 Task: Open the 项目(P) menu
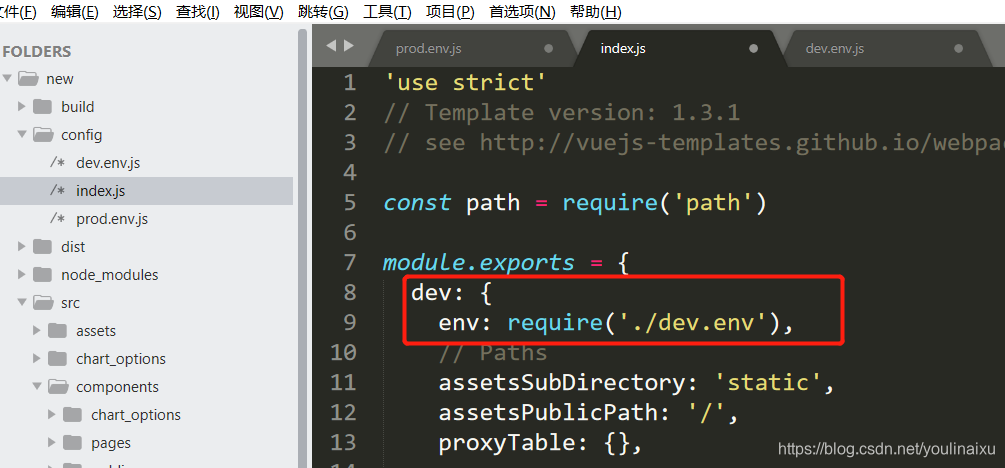[450, 12]
